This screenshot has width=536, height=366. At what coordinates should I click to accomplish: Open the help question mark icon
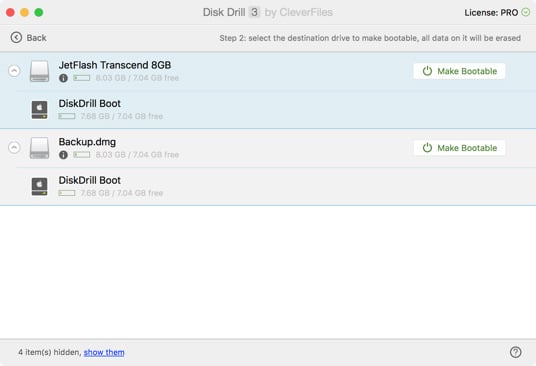point(515,352)
